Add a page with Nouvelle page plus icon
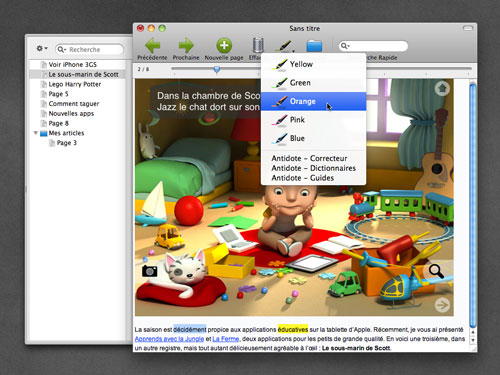This screenshot has height=375, width=500. [x=224, y=45]
